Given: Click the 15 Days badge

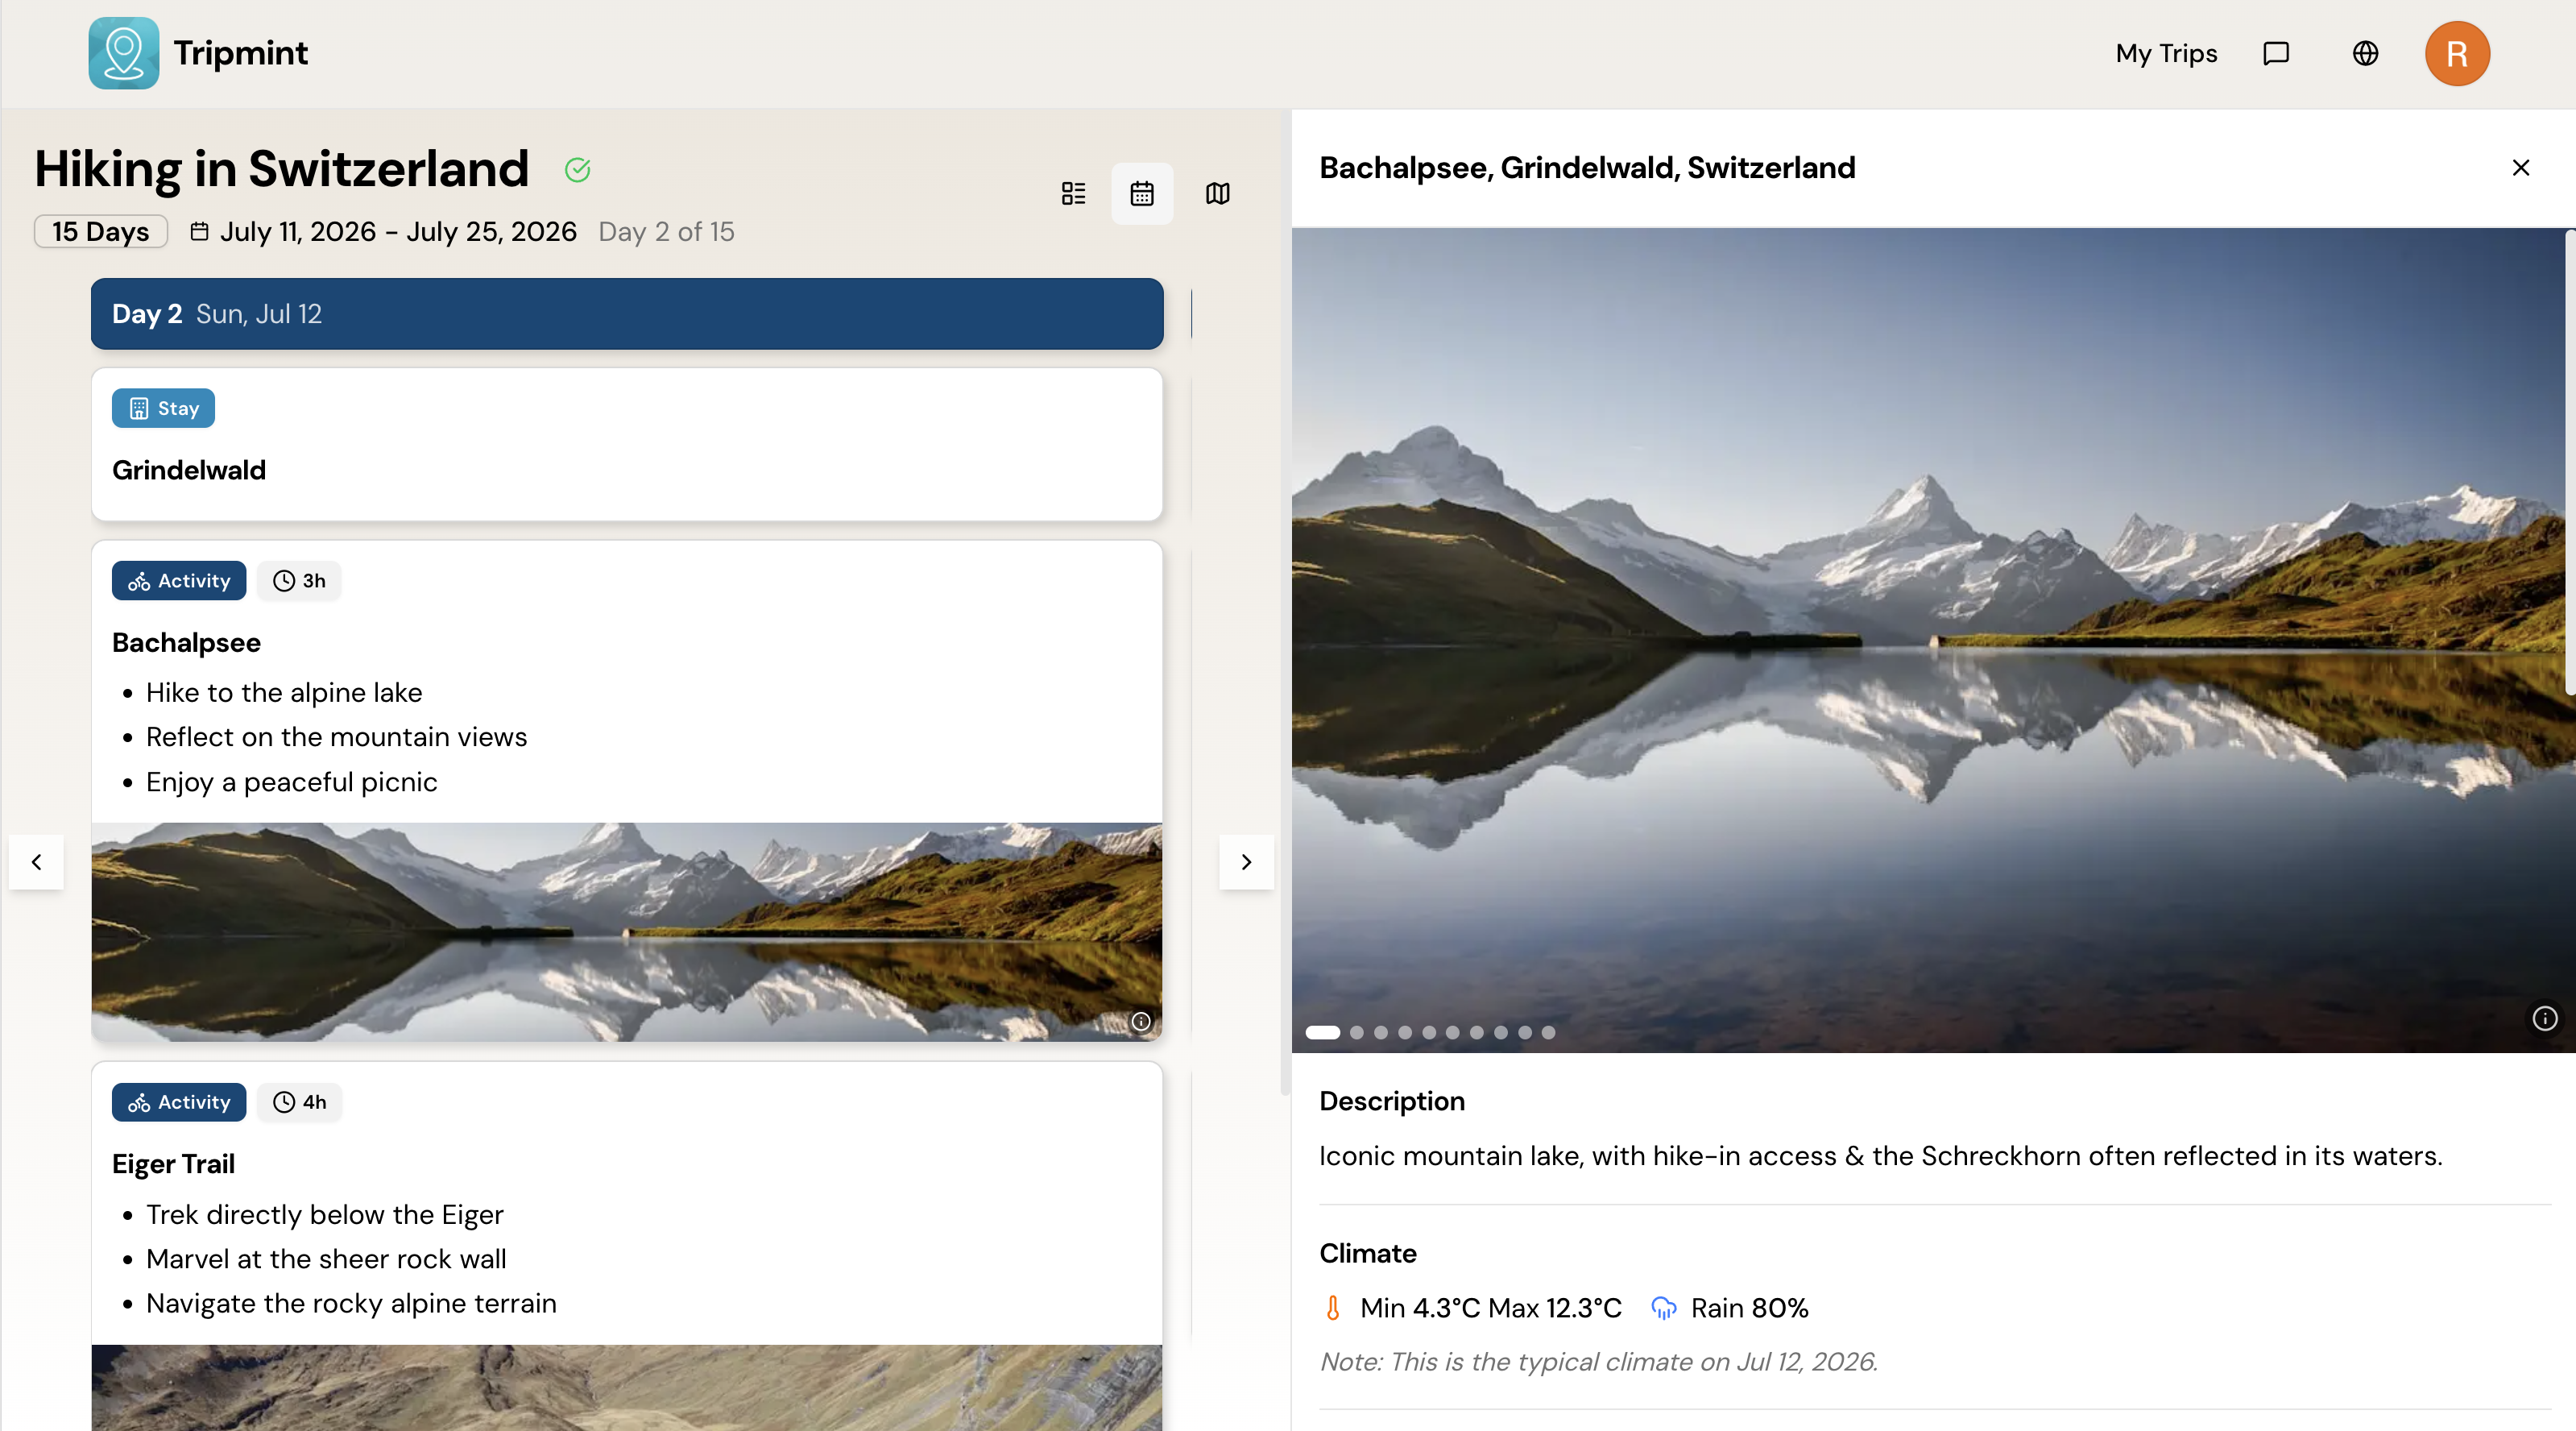Looking at the screenshot, I should pyautogui.click(x=101, y=232).
